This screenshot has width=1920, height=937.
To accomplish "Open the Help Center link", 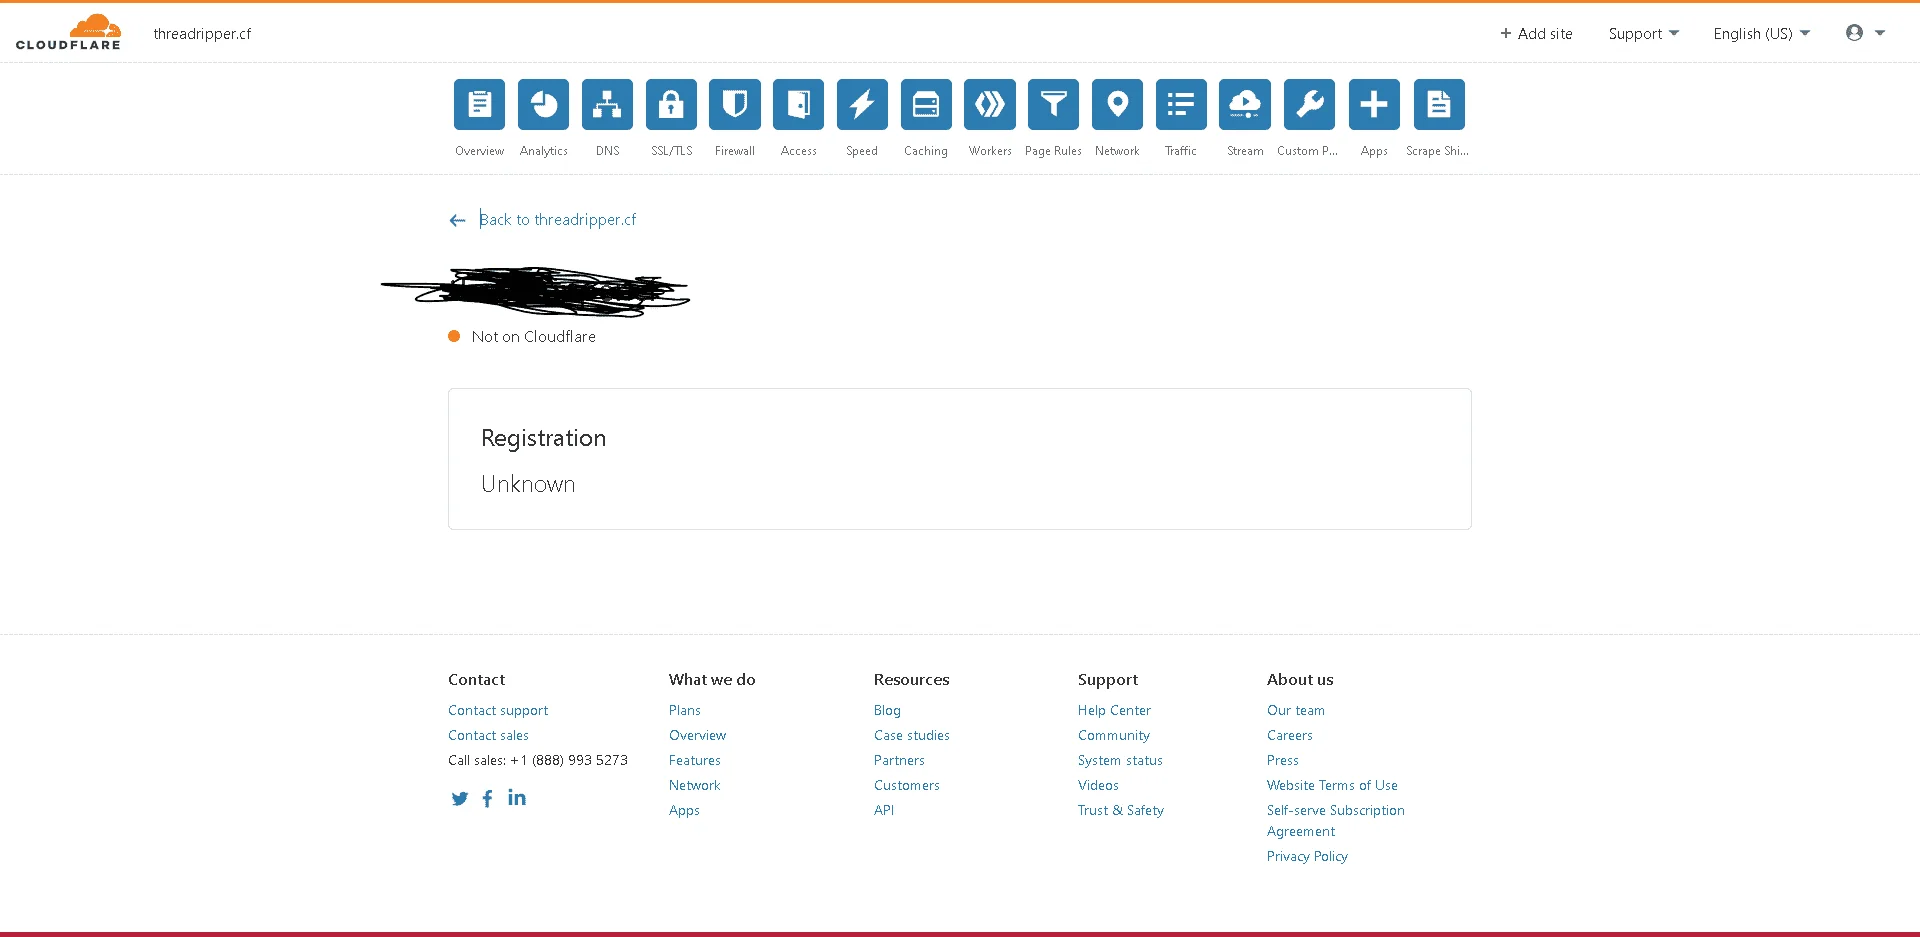I will 1114,710.
